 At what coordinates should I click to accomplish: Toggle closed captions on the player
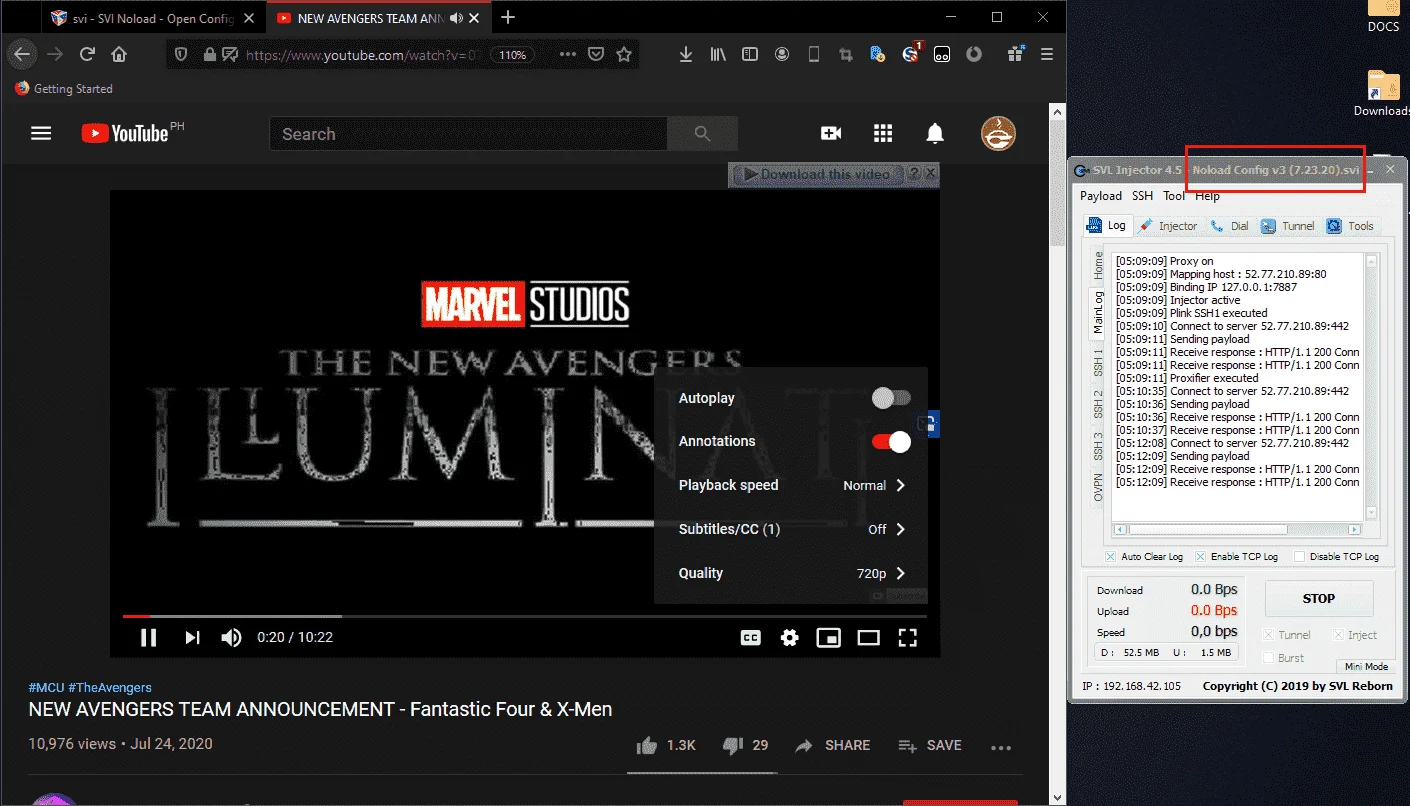coord(751,637)
